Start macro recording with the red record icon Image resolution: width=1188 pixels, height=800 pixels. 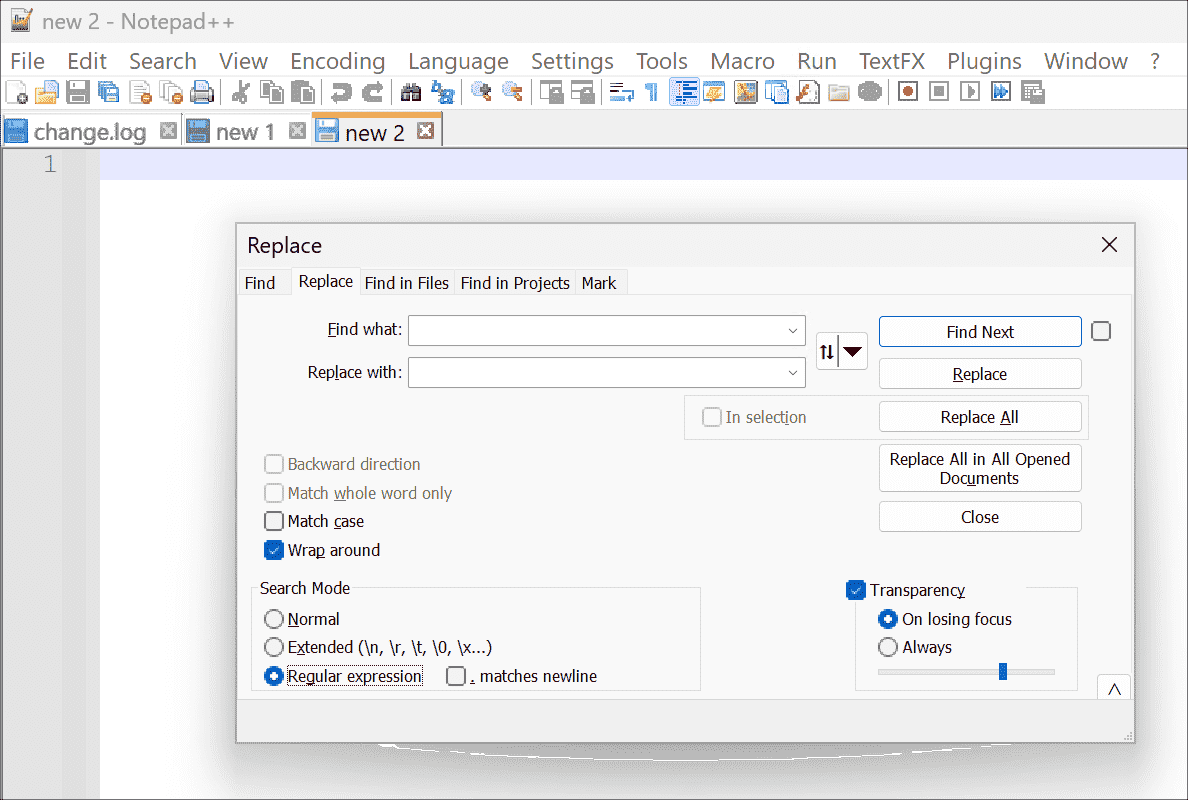pos(908,92)
